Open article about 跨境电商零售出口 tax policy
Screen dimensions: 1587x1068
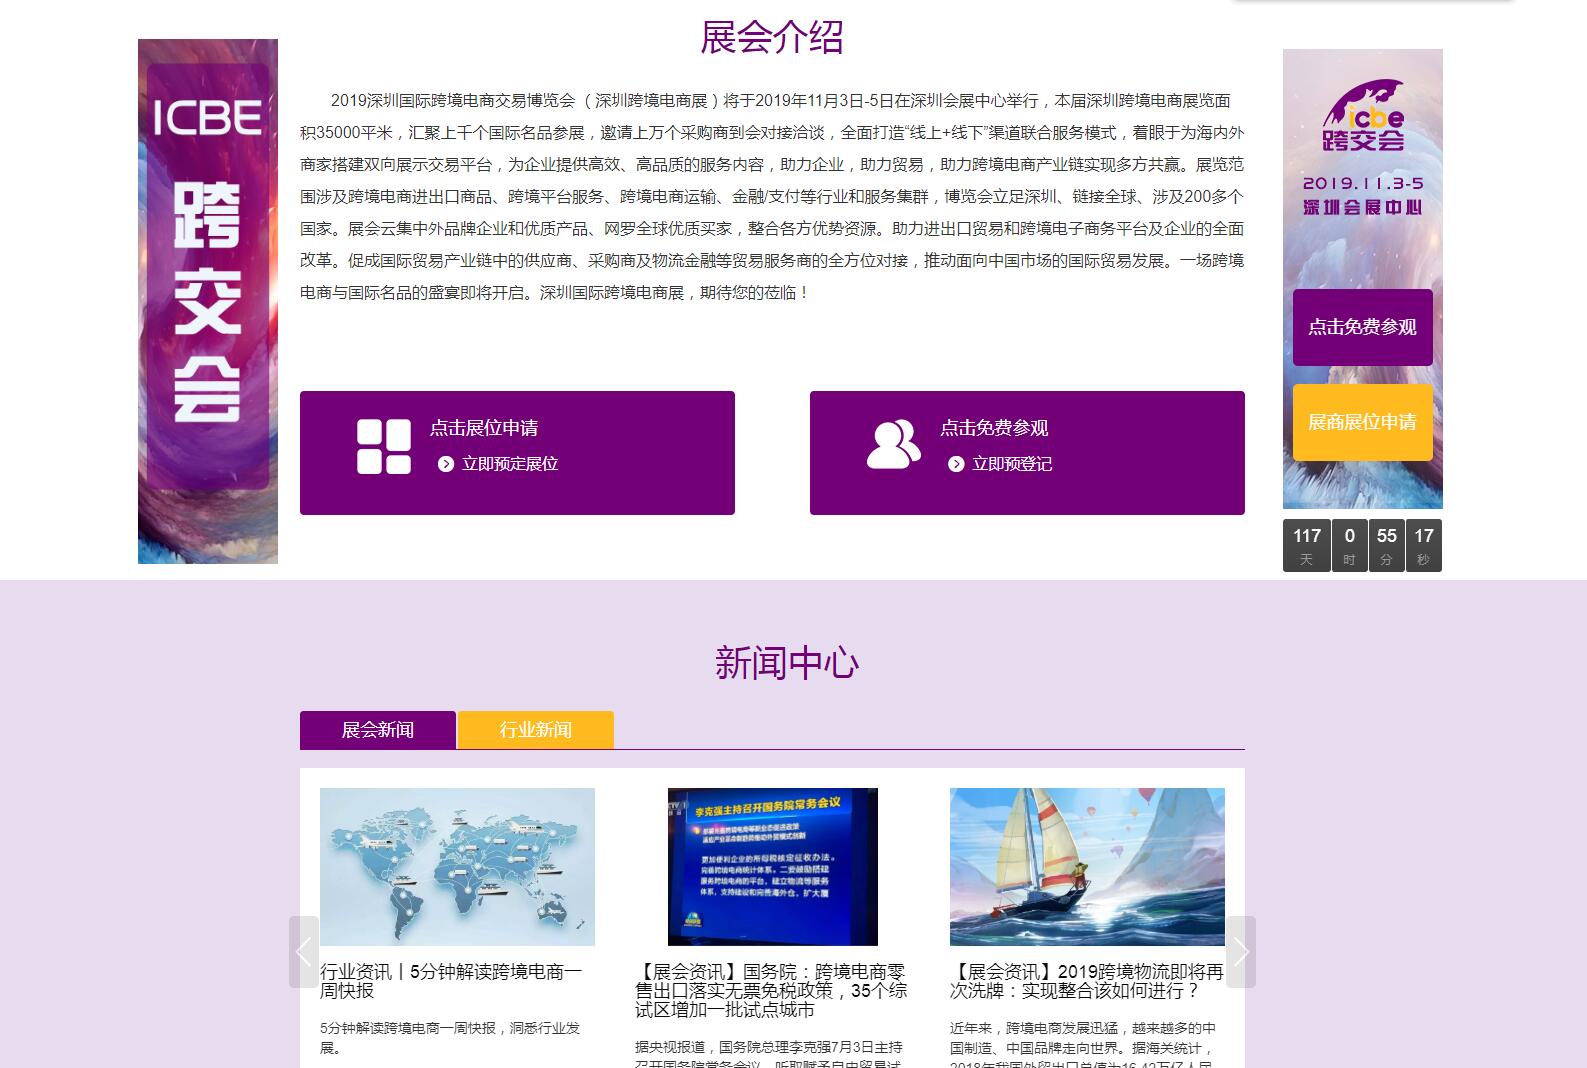point(771,990)
